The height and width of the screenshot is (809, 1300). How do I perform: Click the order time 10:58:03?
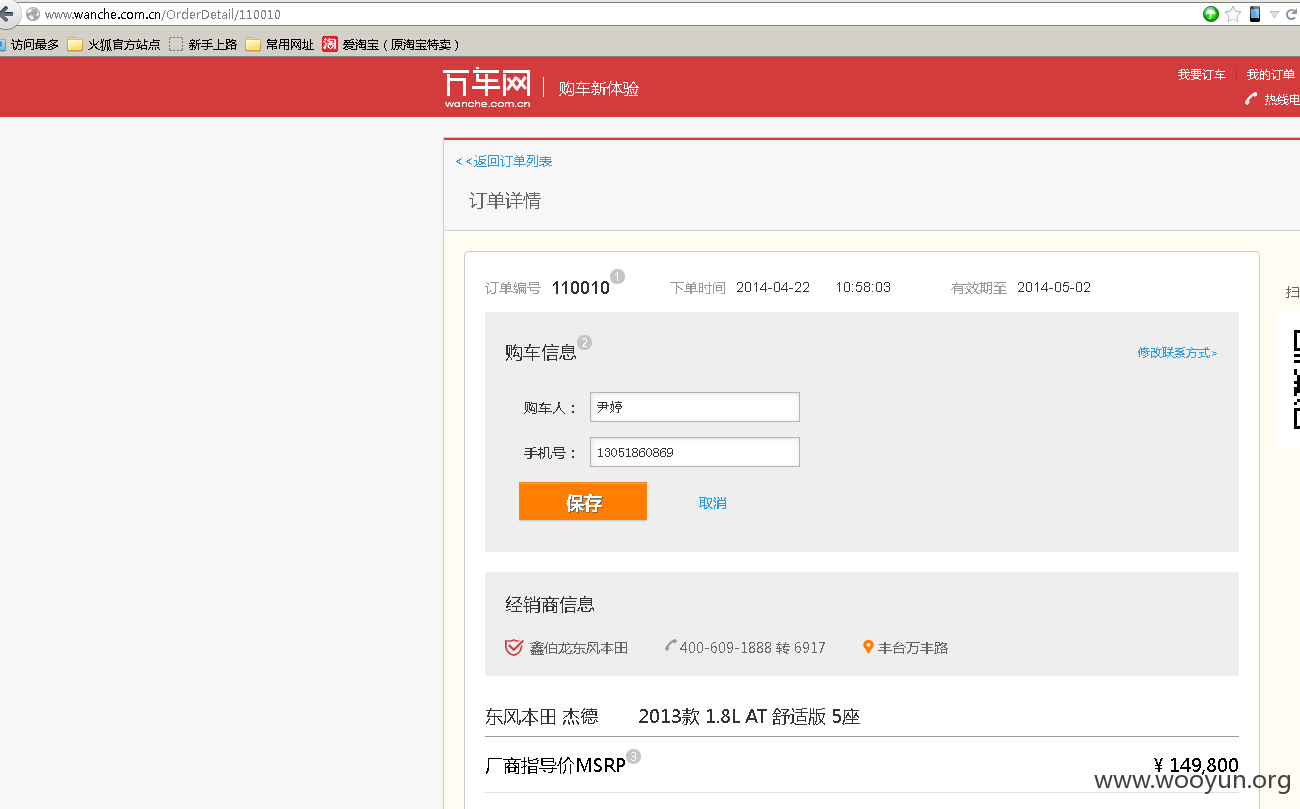click(863, 287)
